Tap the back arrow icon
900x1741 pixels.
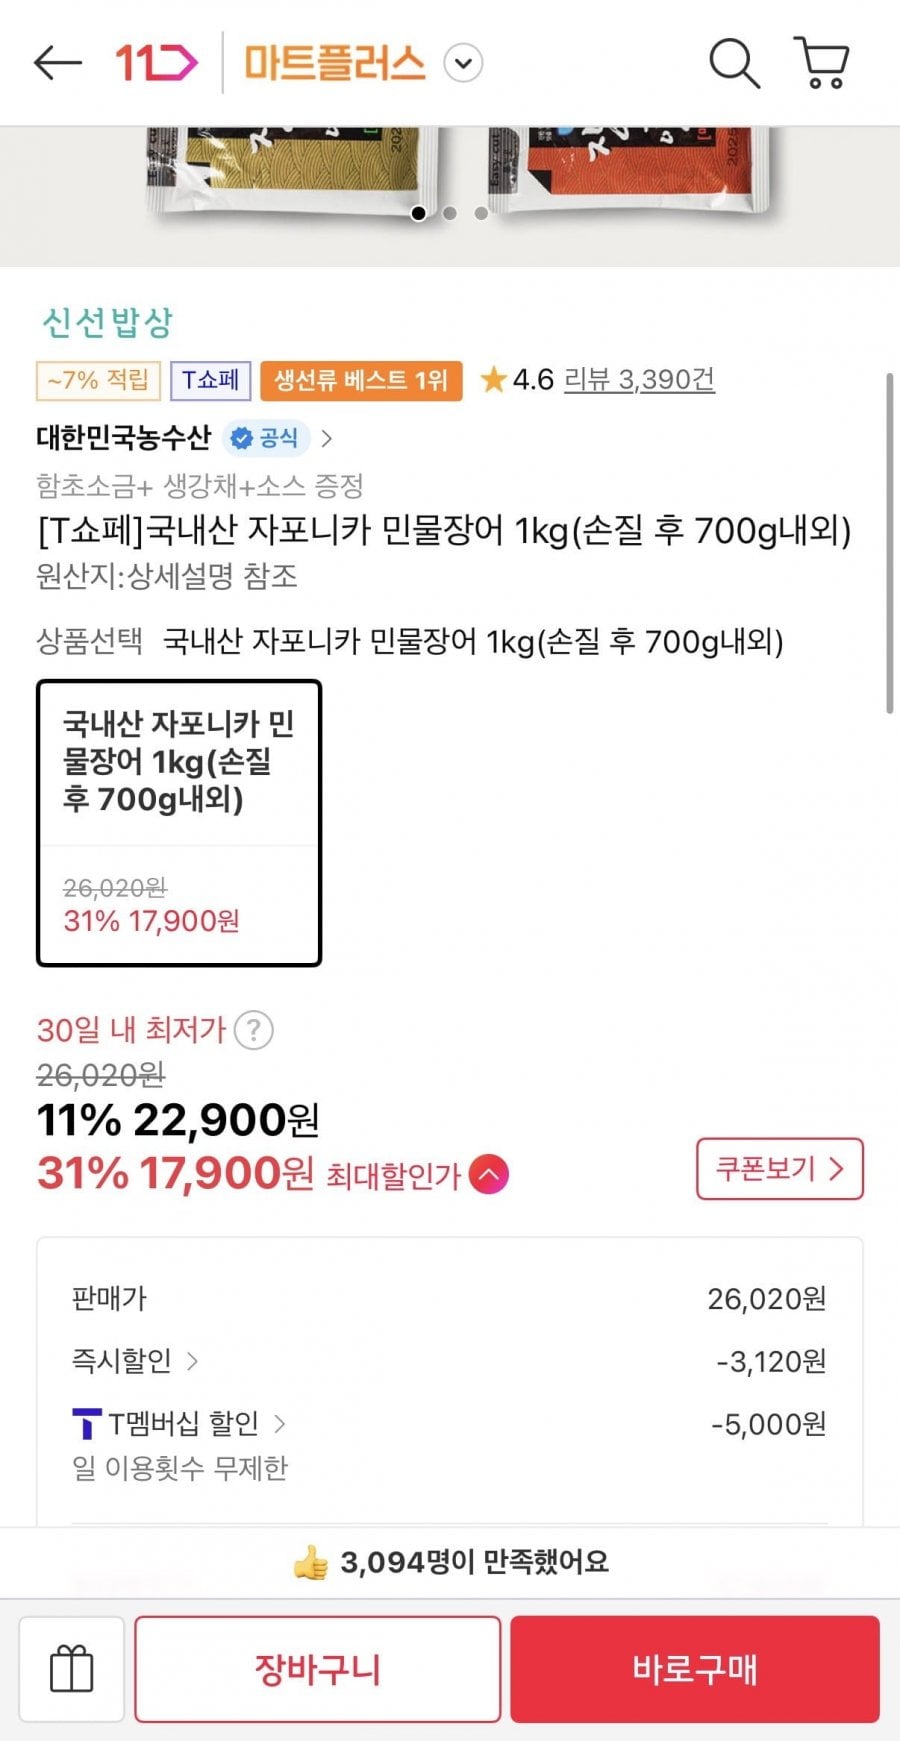(57, 63)
